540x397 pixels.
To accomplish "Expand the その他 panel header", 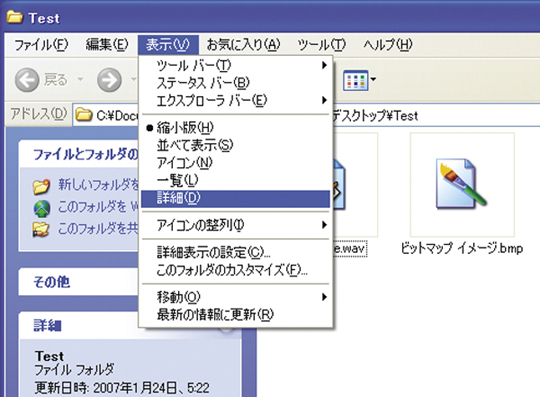I will pos(79,282).
